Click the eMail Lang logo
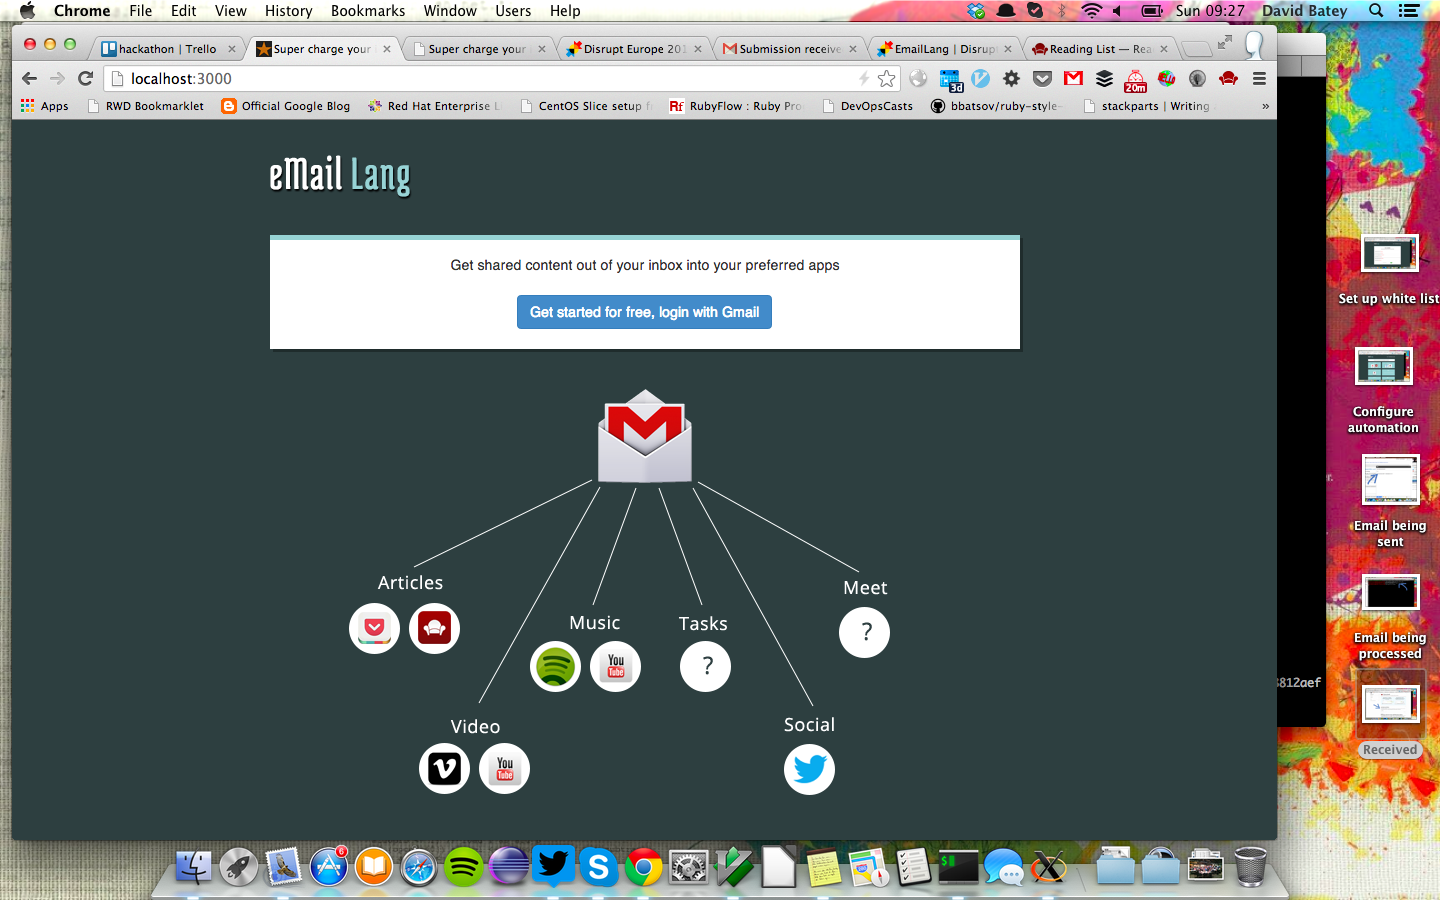This screenshot has width=1440, height=900. [x=340, y=175]
